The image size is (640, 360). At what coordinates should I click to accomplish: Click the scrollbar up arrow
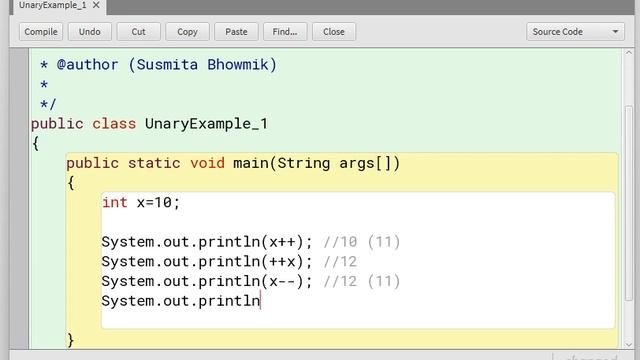[x=629, y=53]
